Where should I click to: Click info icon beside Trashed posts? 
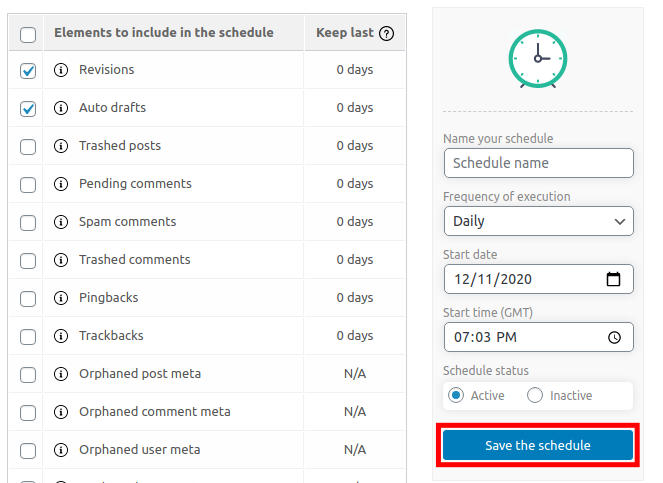[60, 146]
